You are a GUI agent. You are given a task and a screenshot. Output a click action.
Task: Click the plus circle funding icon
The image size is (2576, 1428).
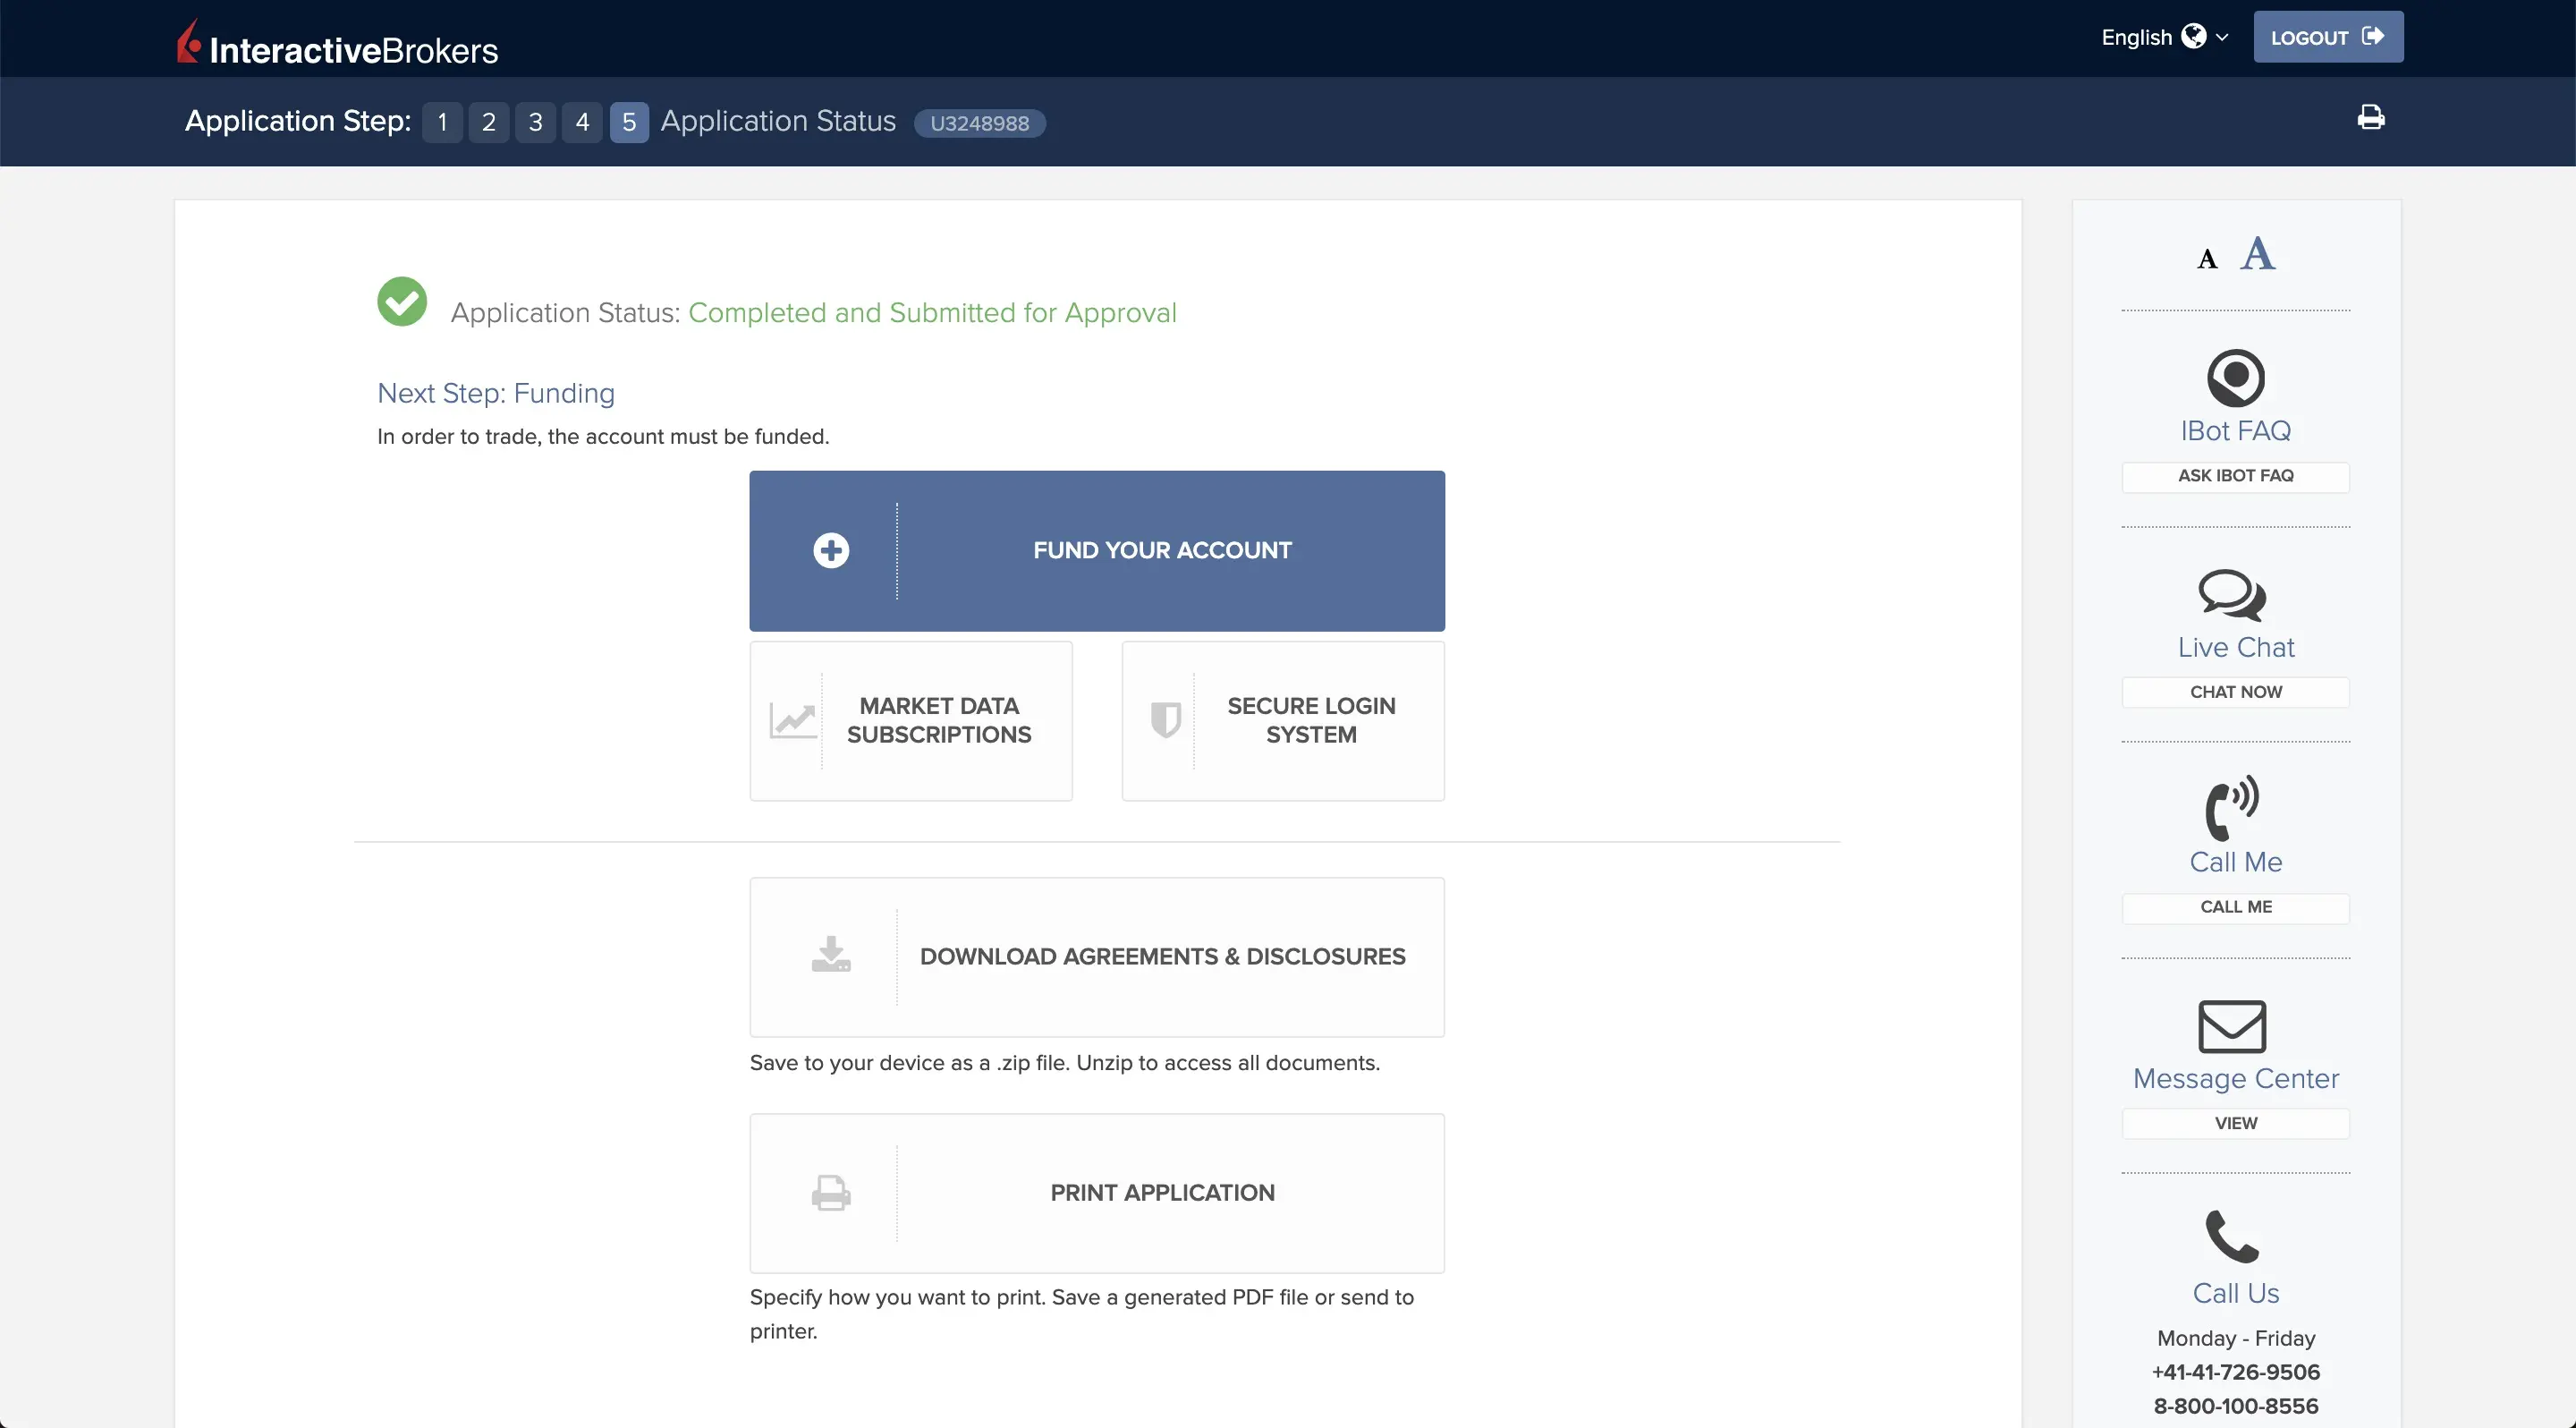click(x=831, y=550)
